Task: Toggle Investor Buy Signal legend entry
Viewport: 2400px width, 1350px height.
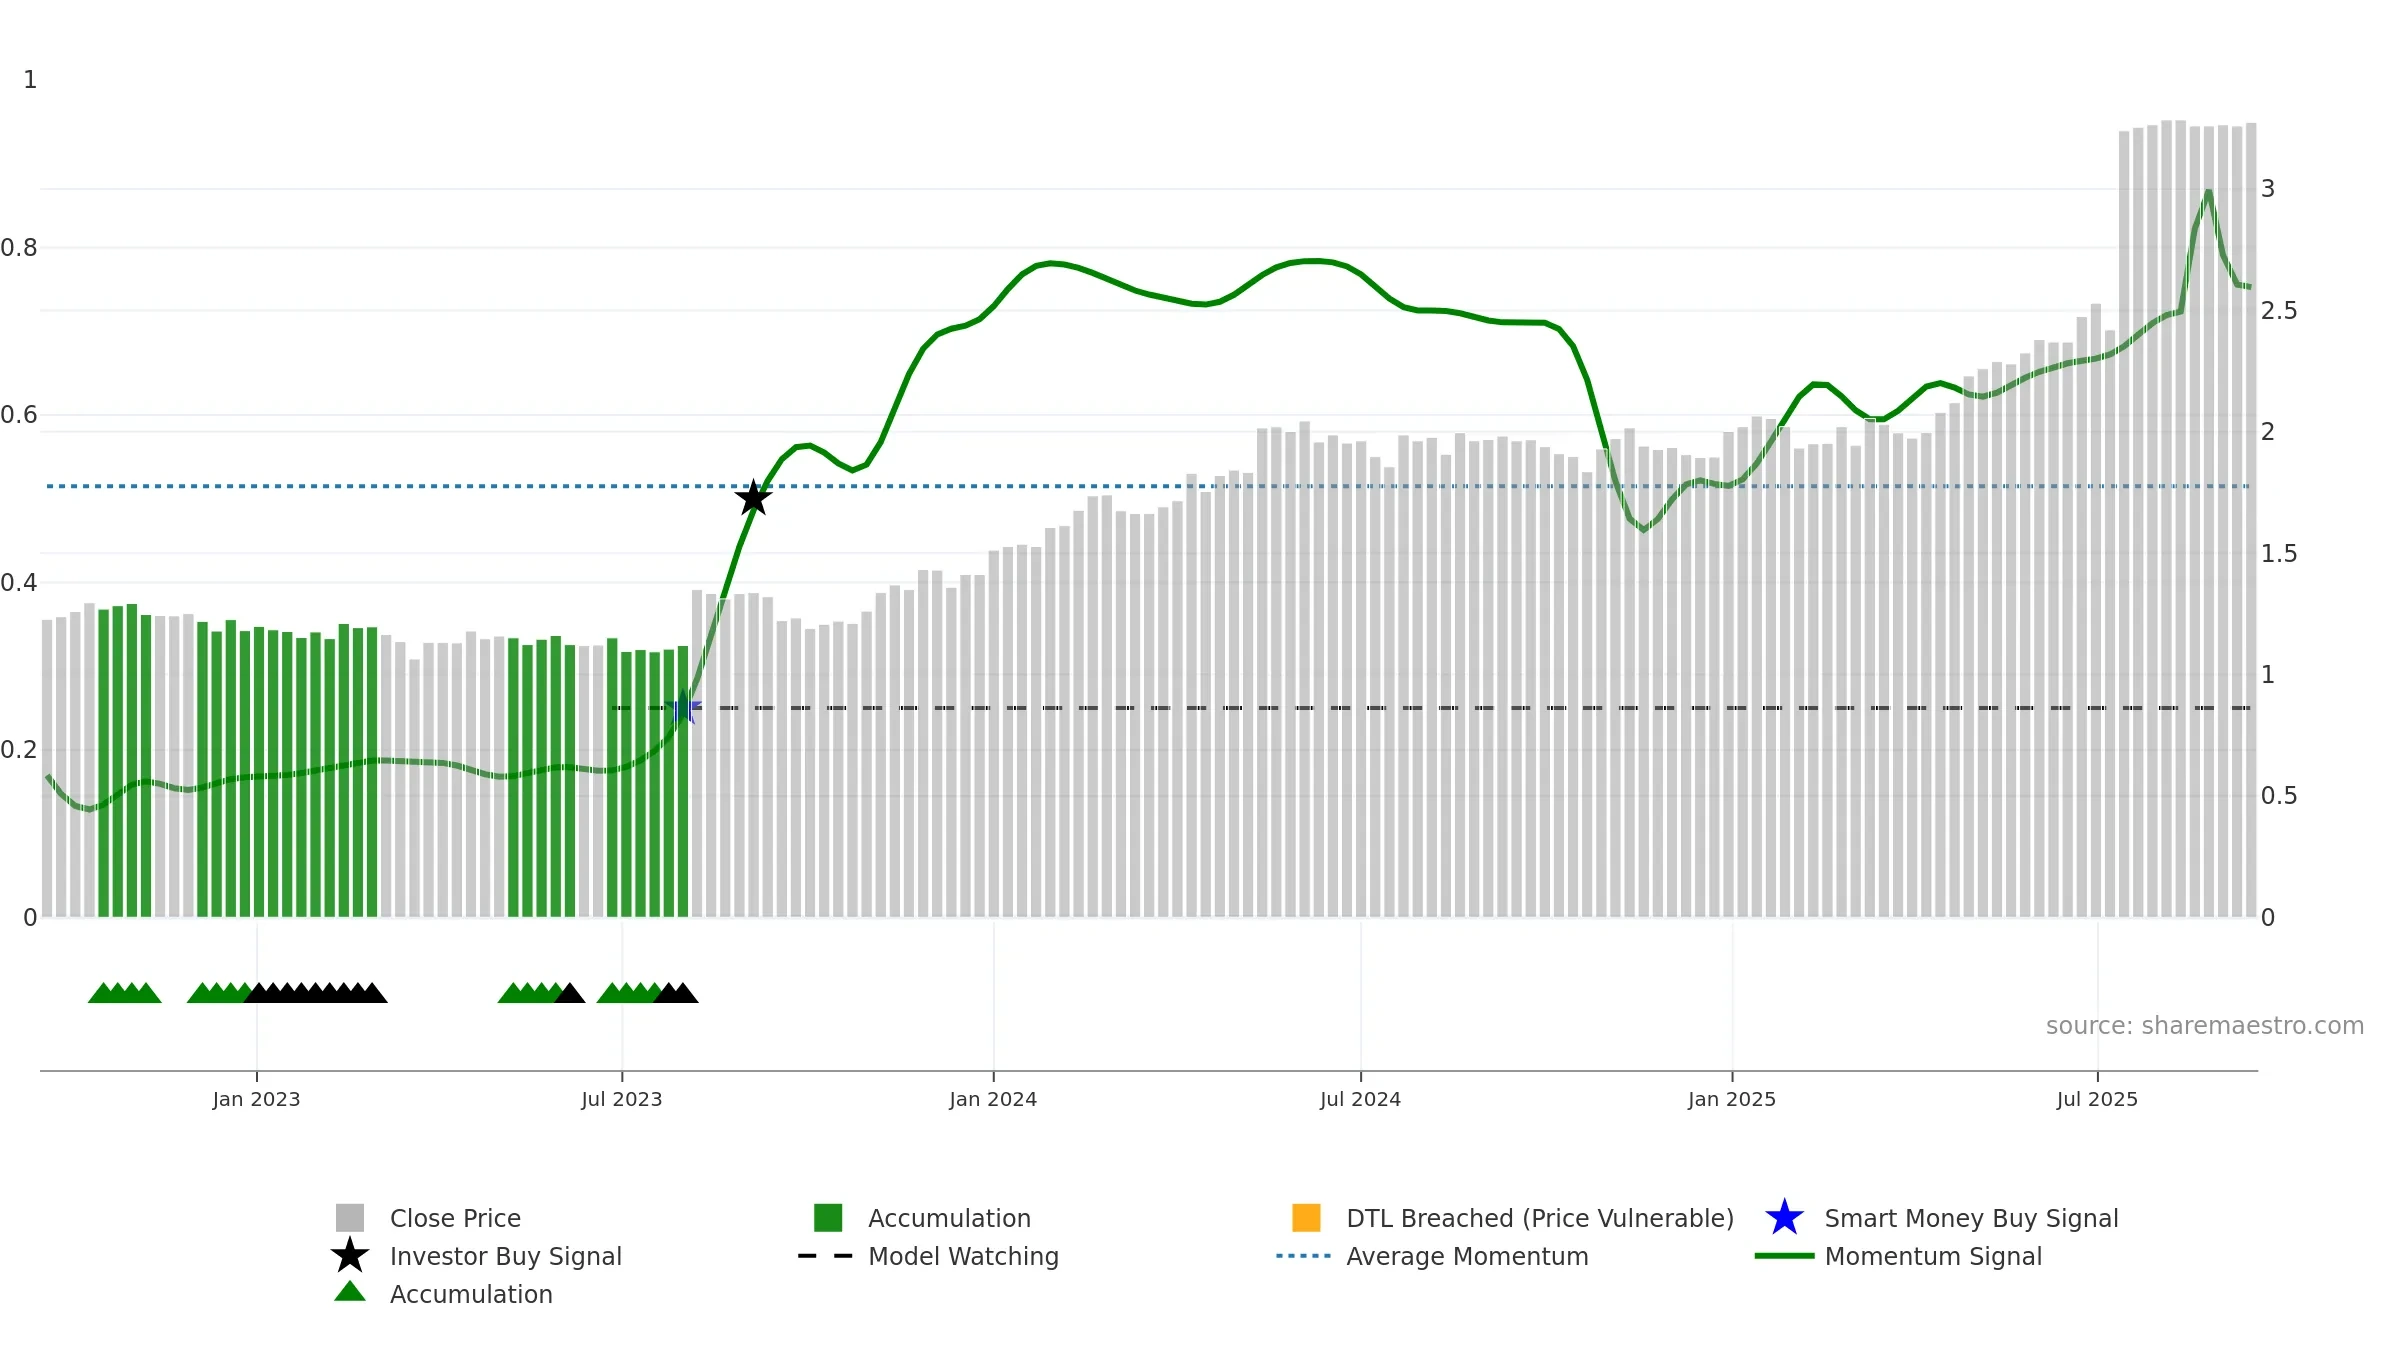Action: [x=477, y=1256]
